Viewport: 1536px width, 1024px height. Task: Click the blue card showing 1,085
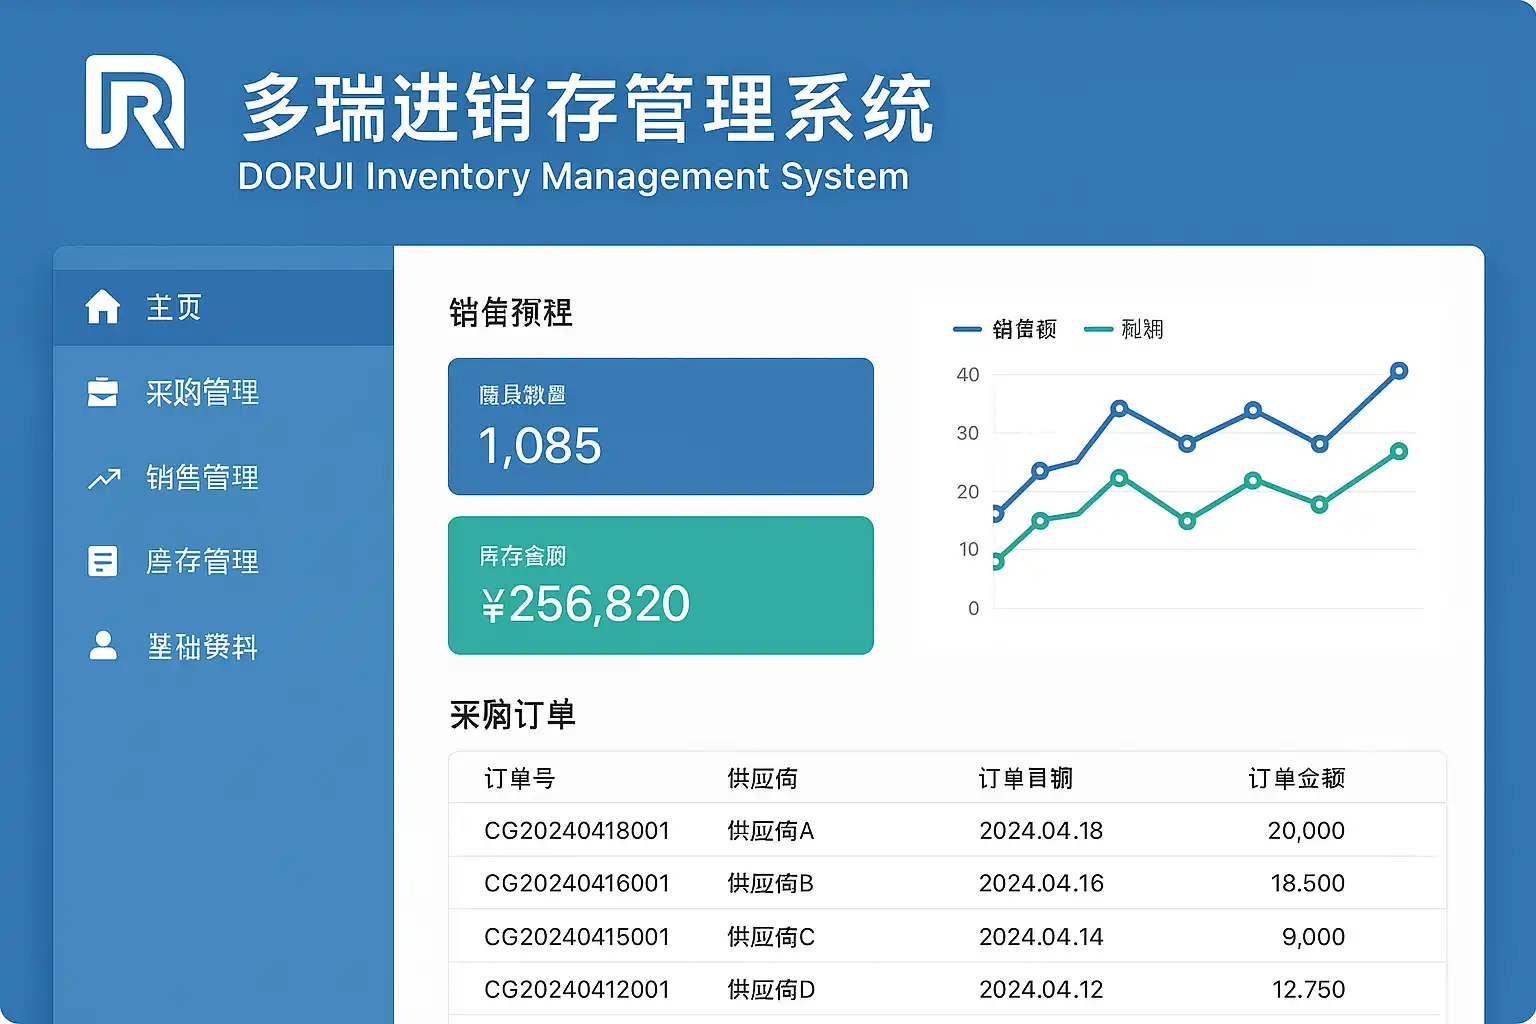(x=660, y=426)
